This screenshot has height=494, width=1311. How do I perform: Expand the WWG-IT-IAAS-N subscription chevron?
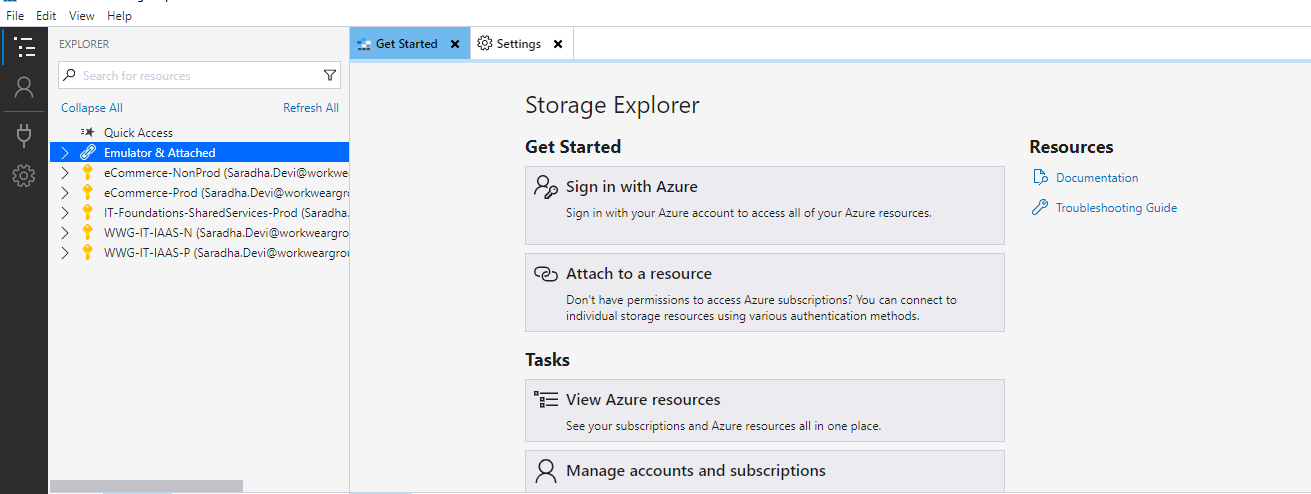pos(64,232)
